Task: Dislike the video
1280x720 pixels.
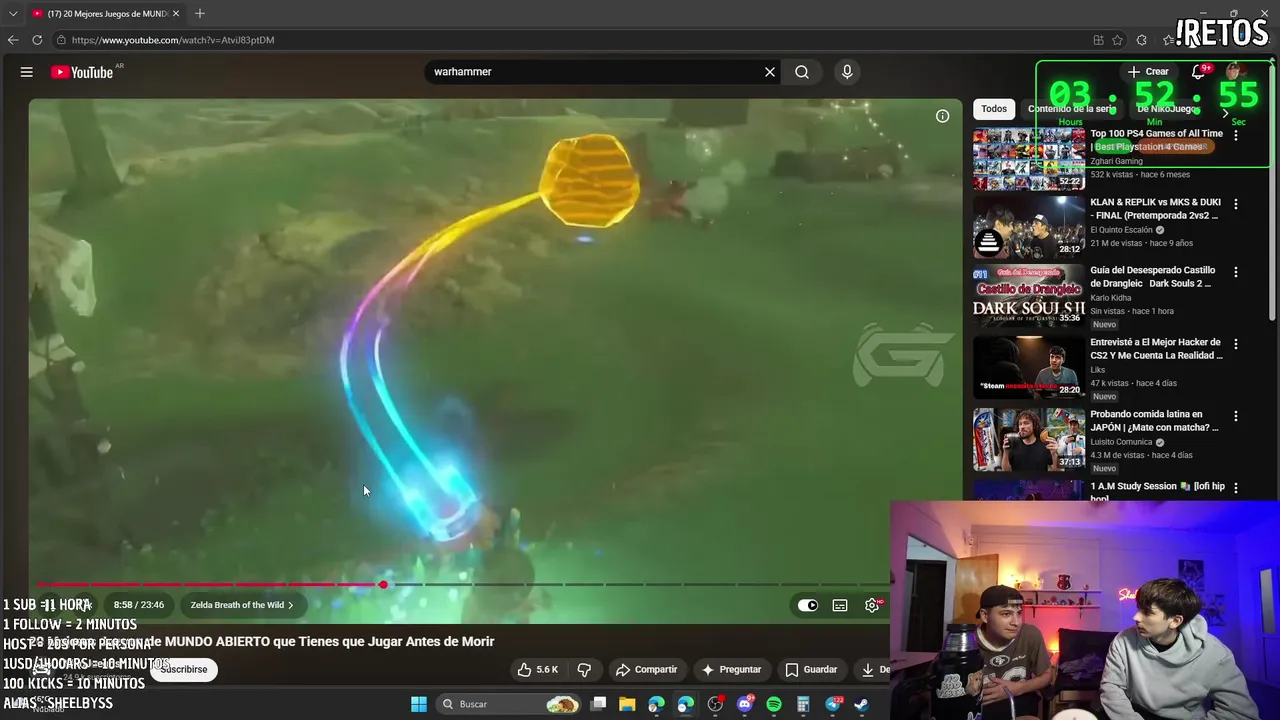Action: tap(585, 670)
